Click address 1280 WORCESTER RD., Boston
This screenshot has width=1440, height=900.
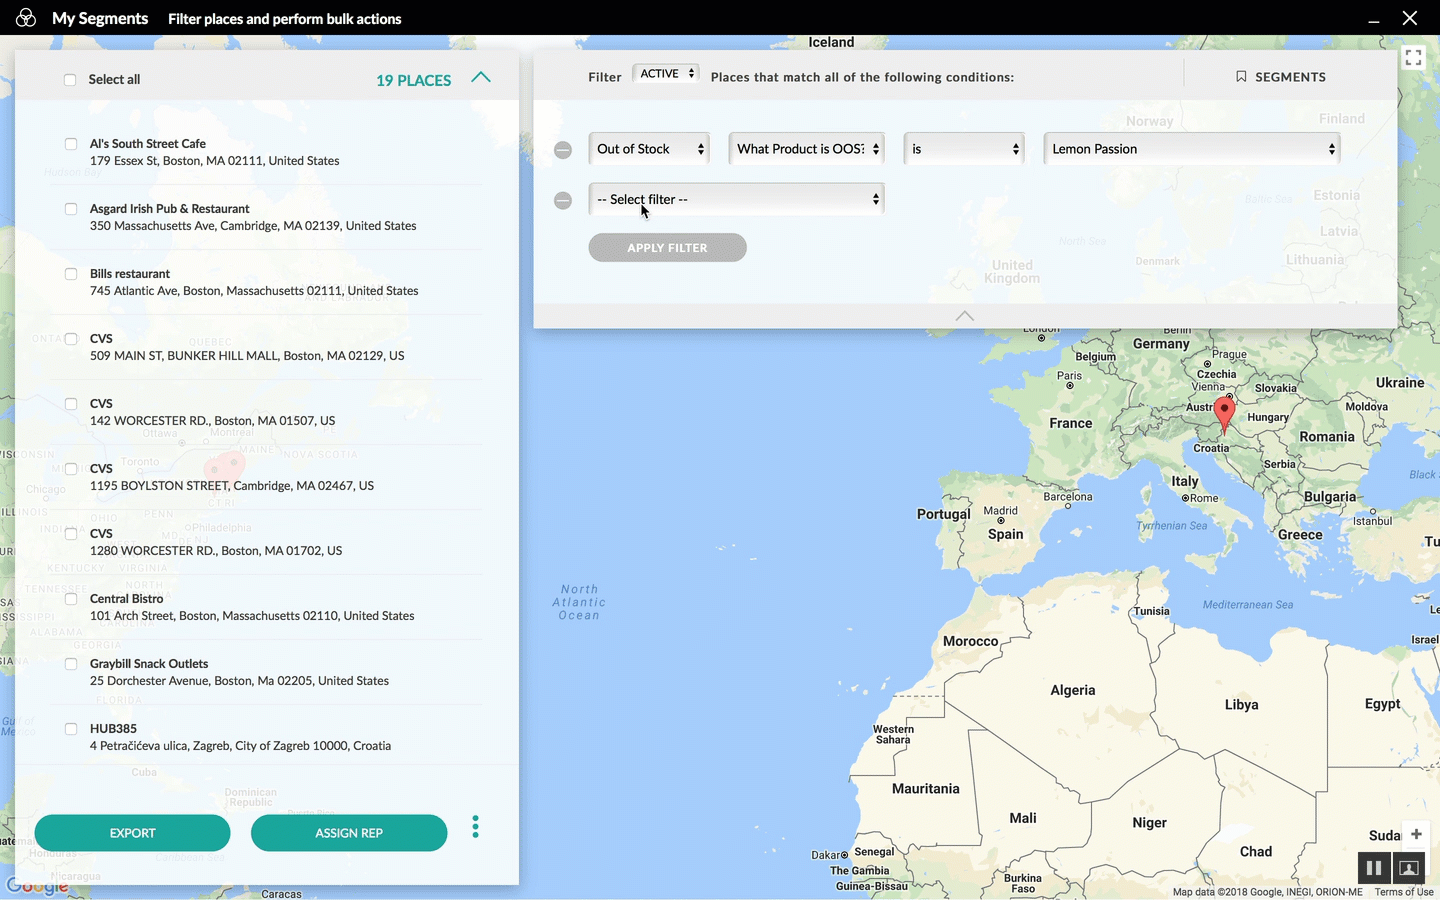216,551
